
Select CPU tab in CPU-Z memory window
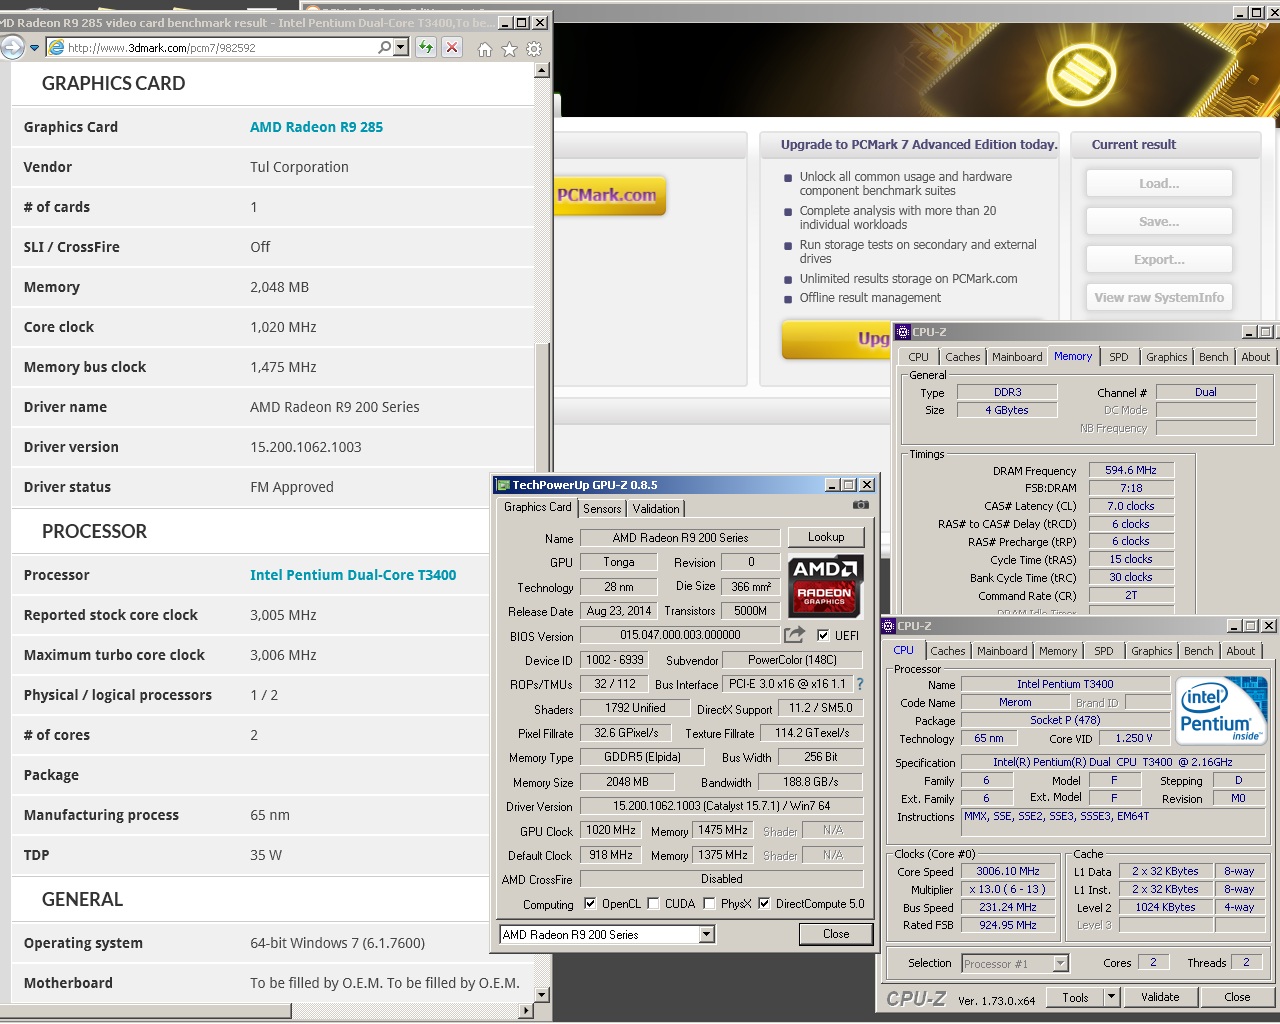coord(918,357)
